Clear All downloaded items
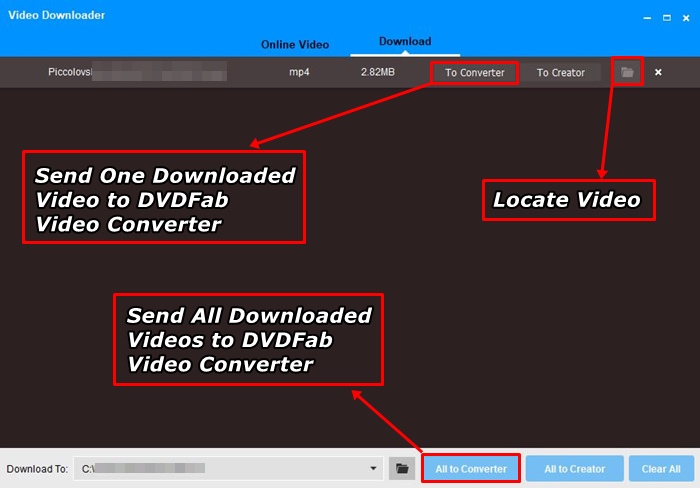 (x=661, y=468)
